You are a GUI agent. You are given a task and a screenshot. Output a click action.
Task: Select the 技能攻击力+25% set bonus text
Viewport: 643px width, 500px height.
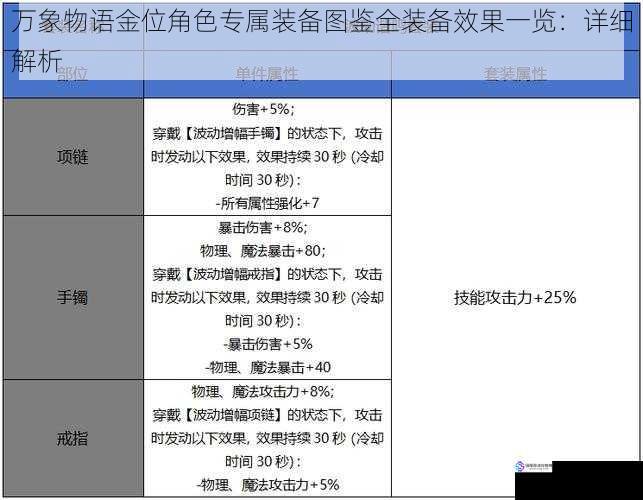pyautogui.click(x=515, y=297)
